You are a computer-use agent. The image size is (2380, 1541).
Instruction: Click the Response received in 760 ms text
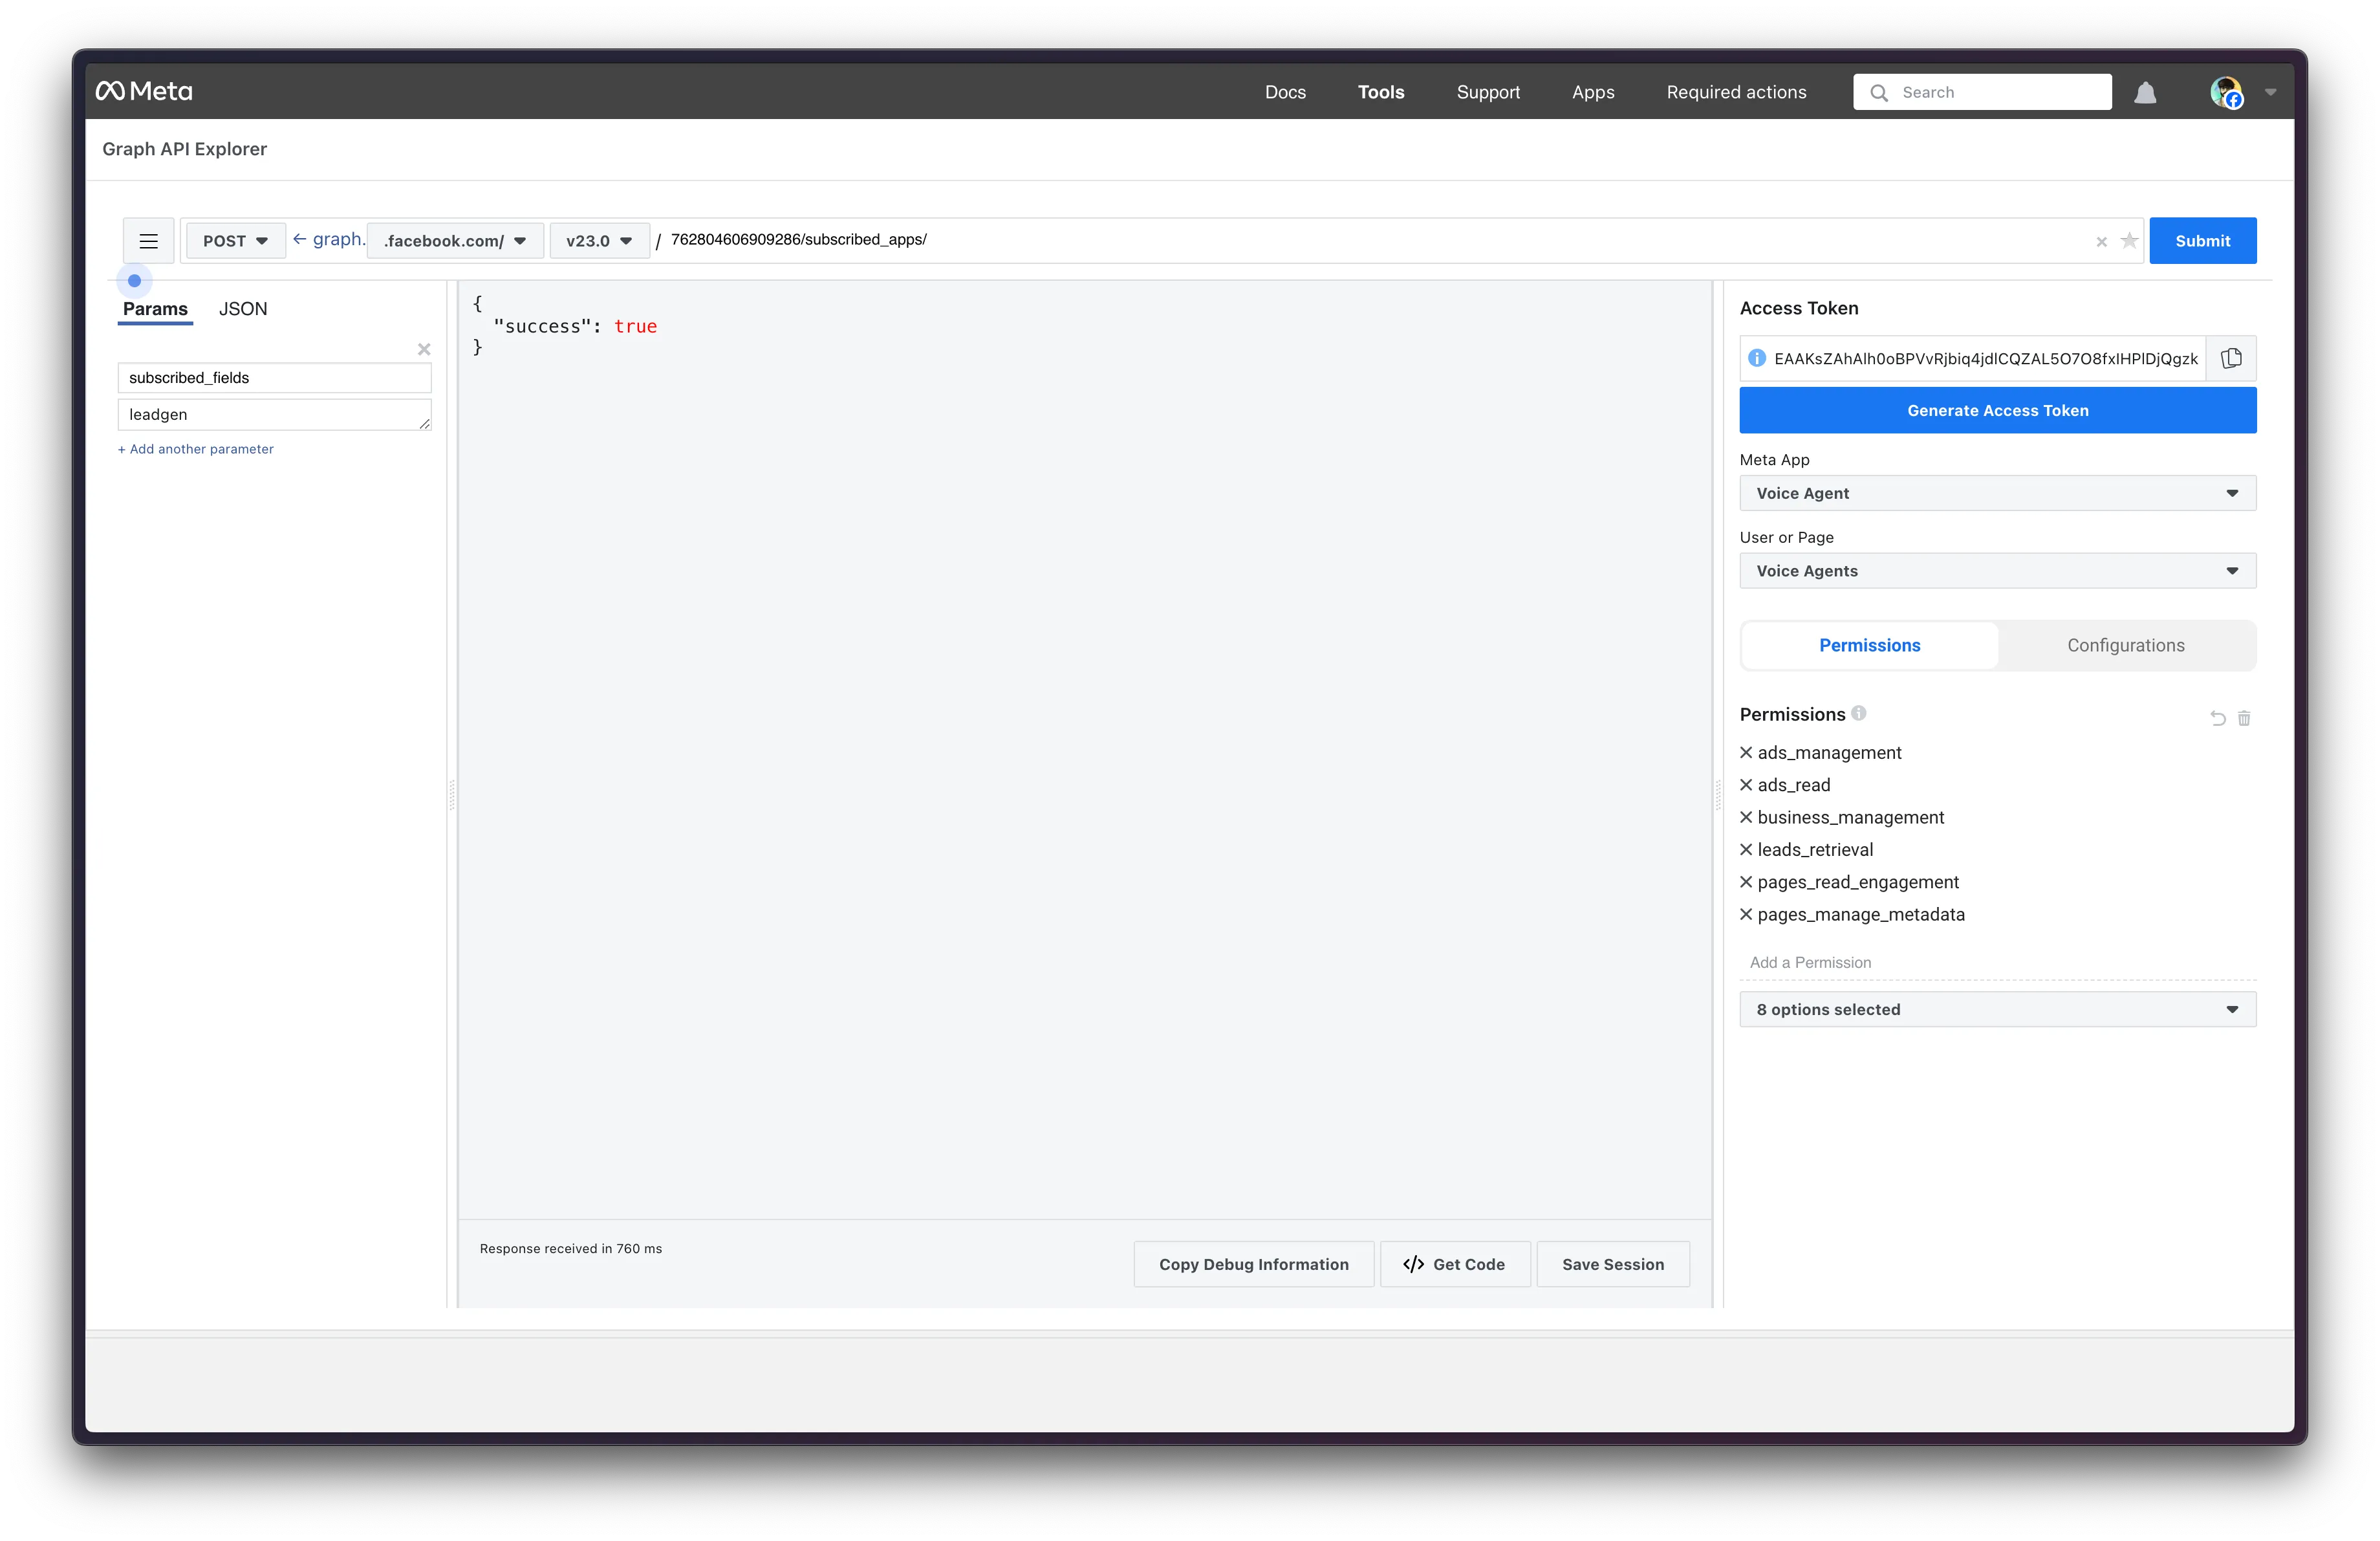[570, 1248]
